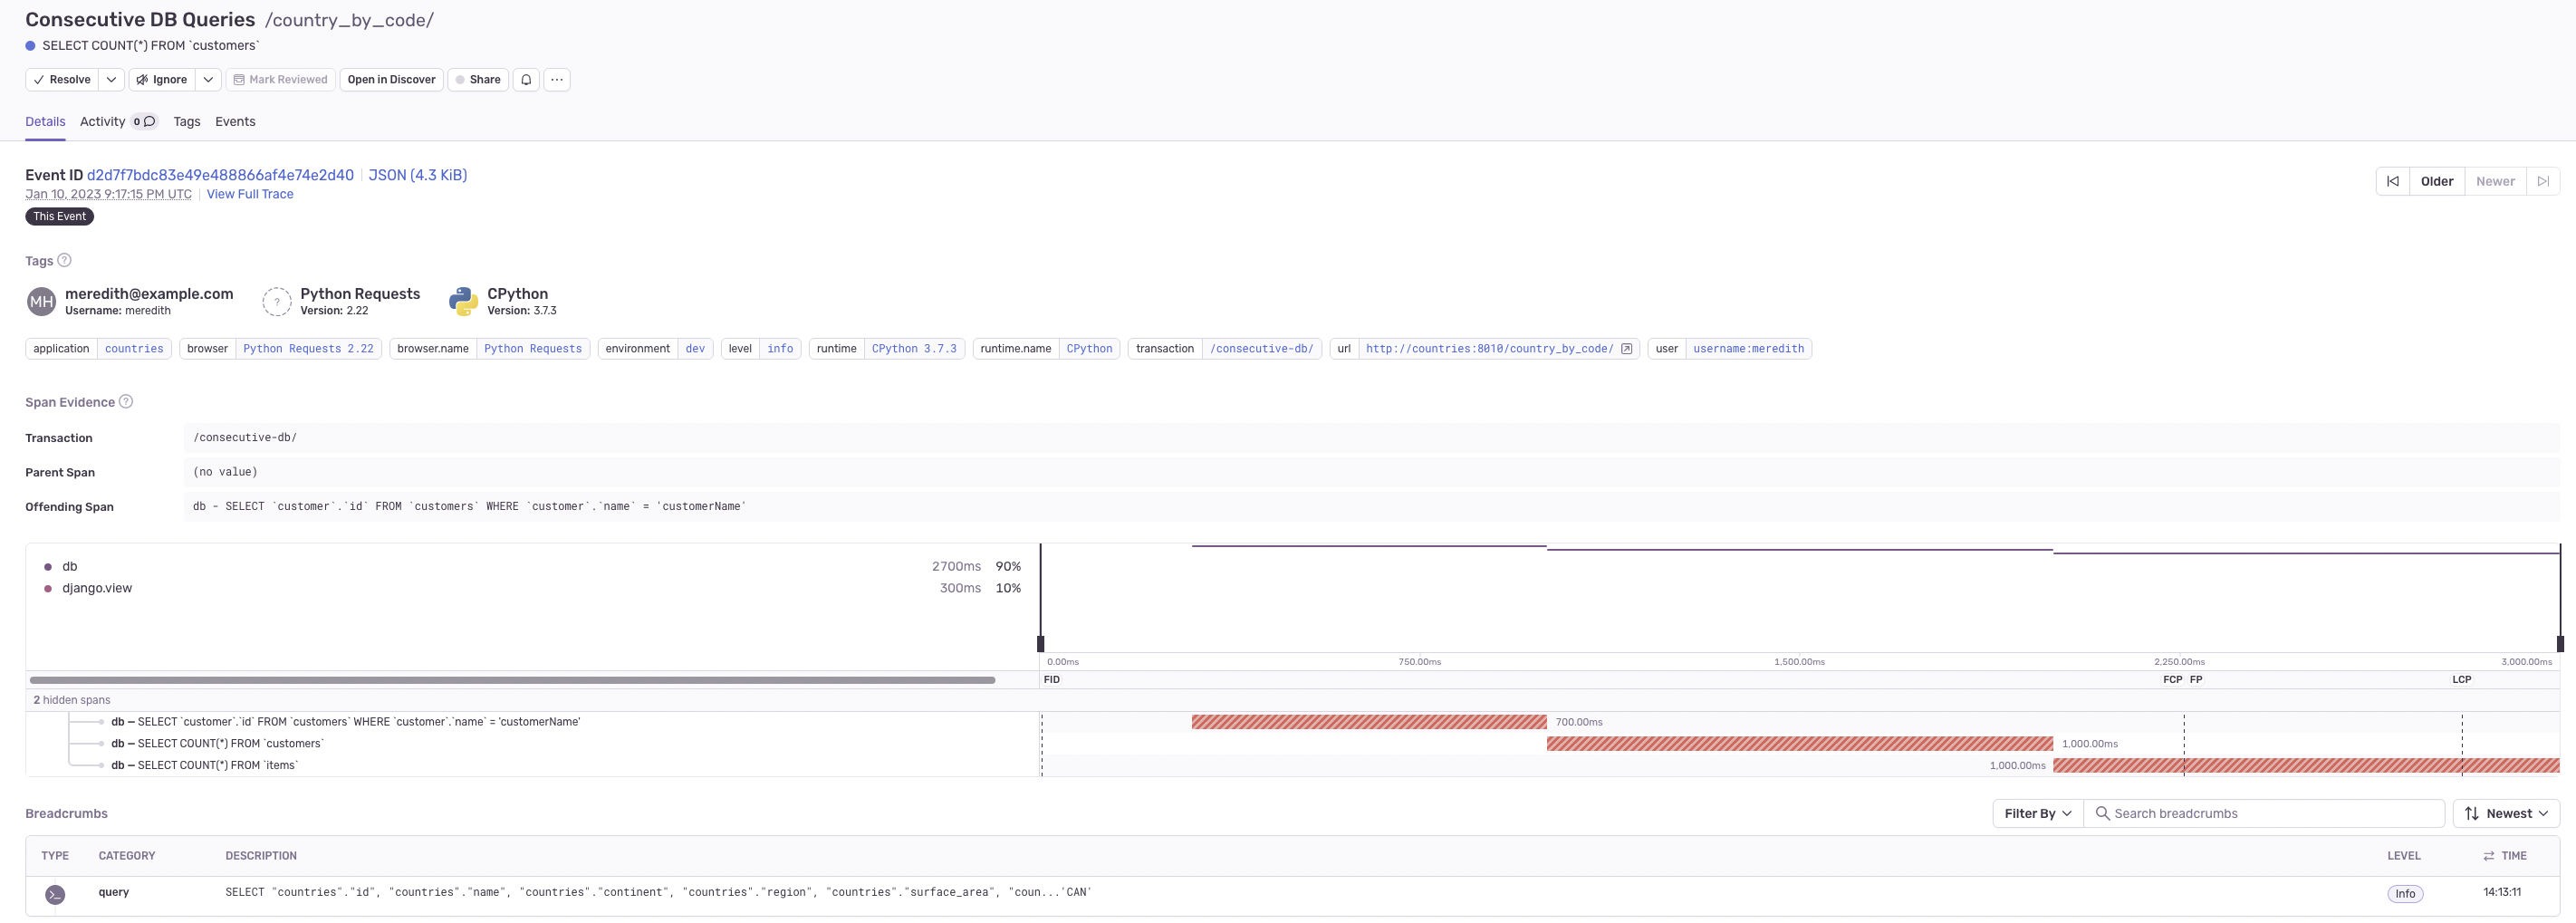Click the level tag value info
Screen dimensions: 2576x923
(x=780, y=349)
